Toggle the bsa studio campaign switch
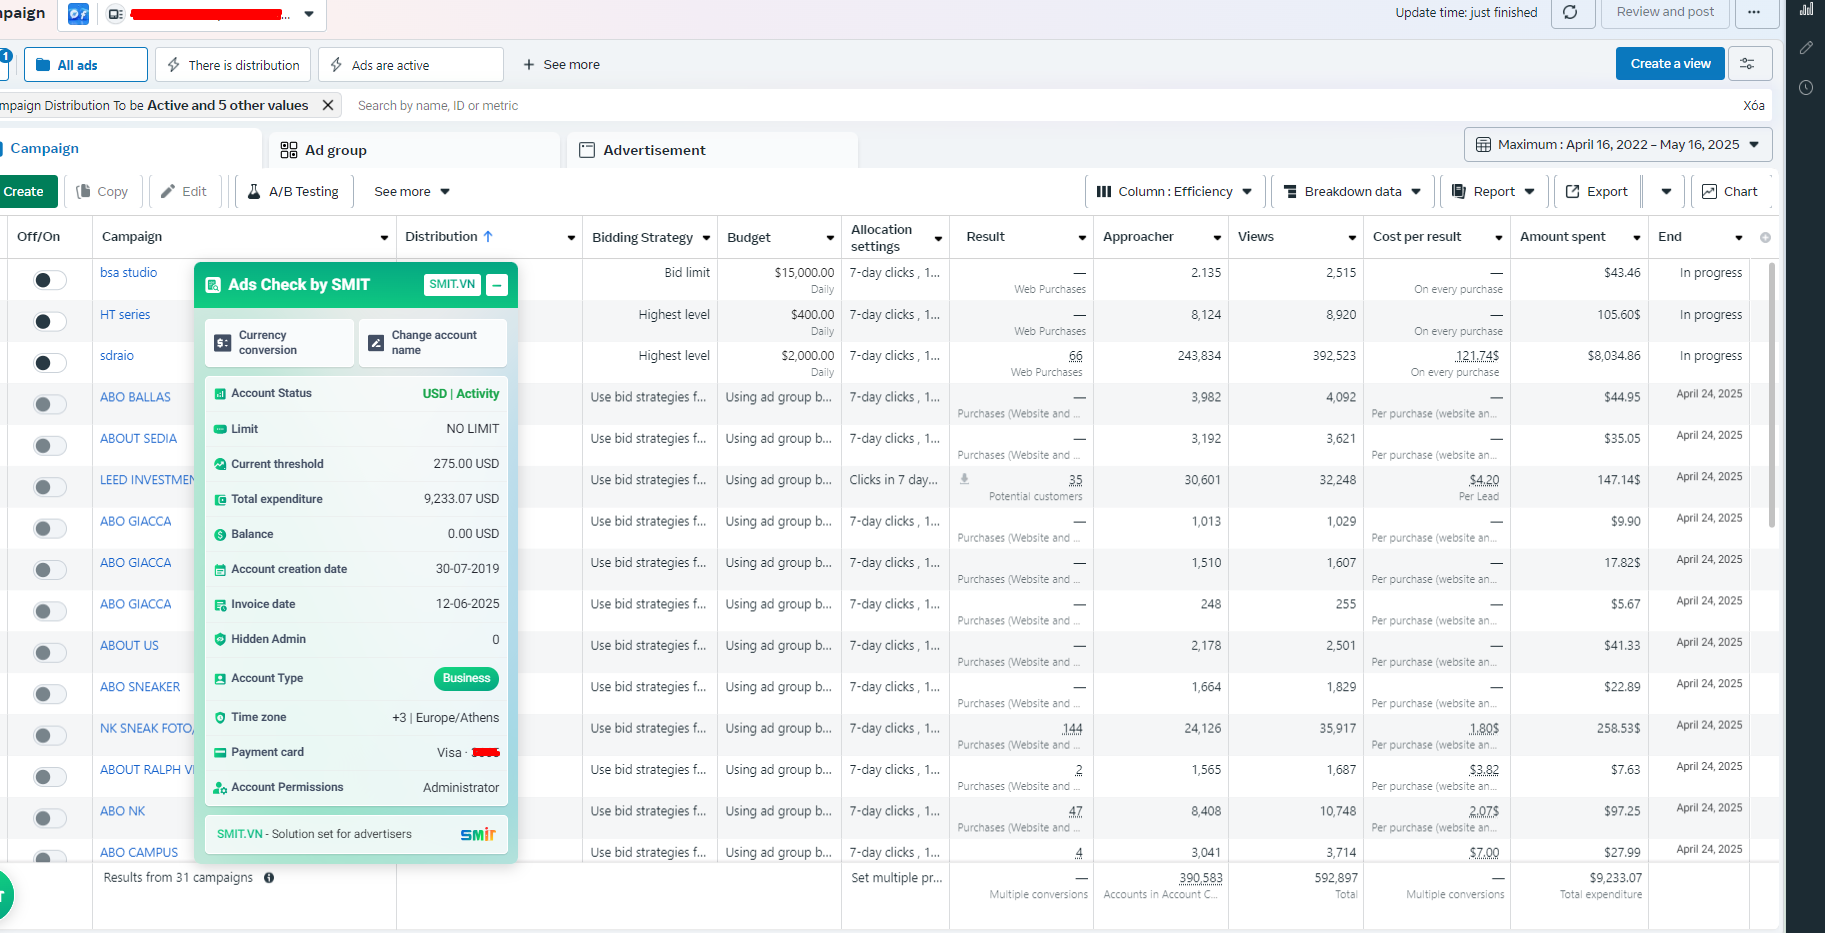 pos(50,280)
